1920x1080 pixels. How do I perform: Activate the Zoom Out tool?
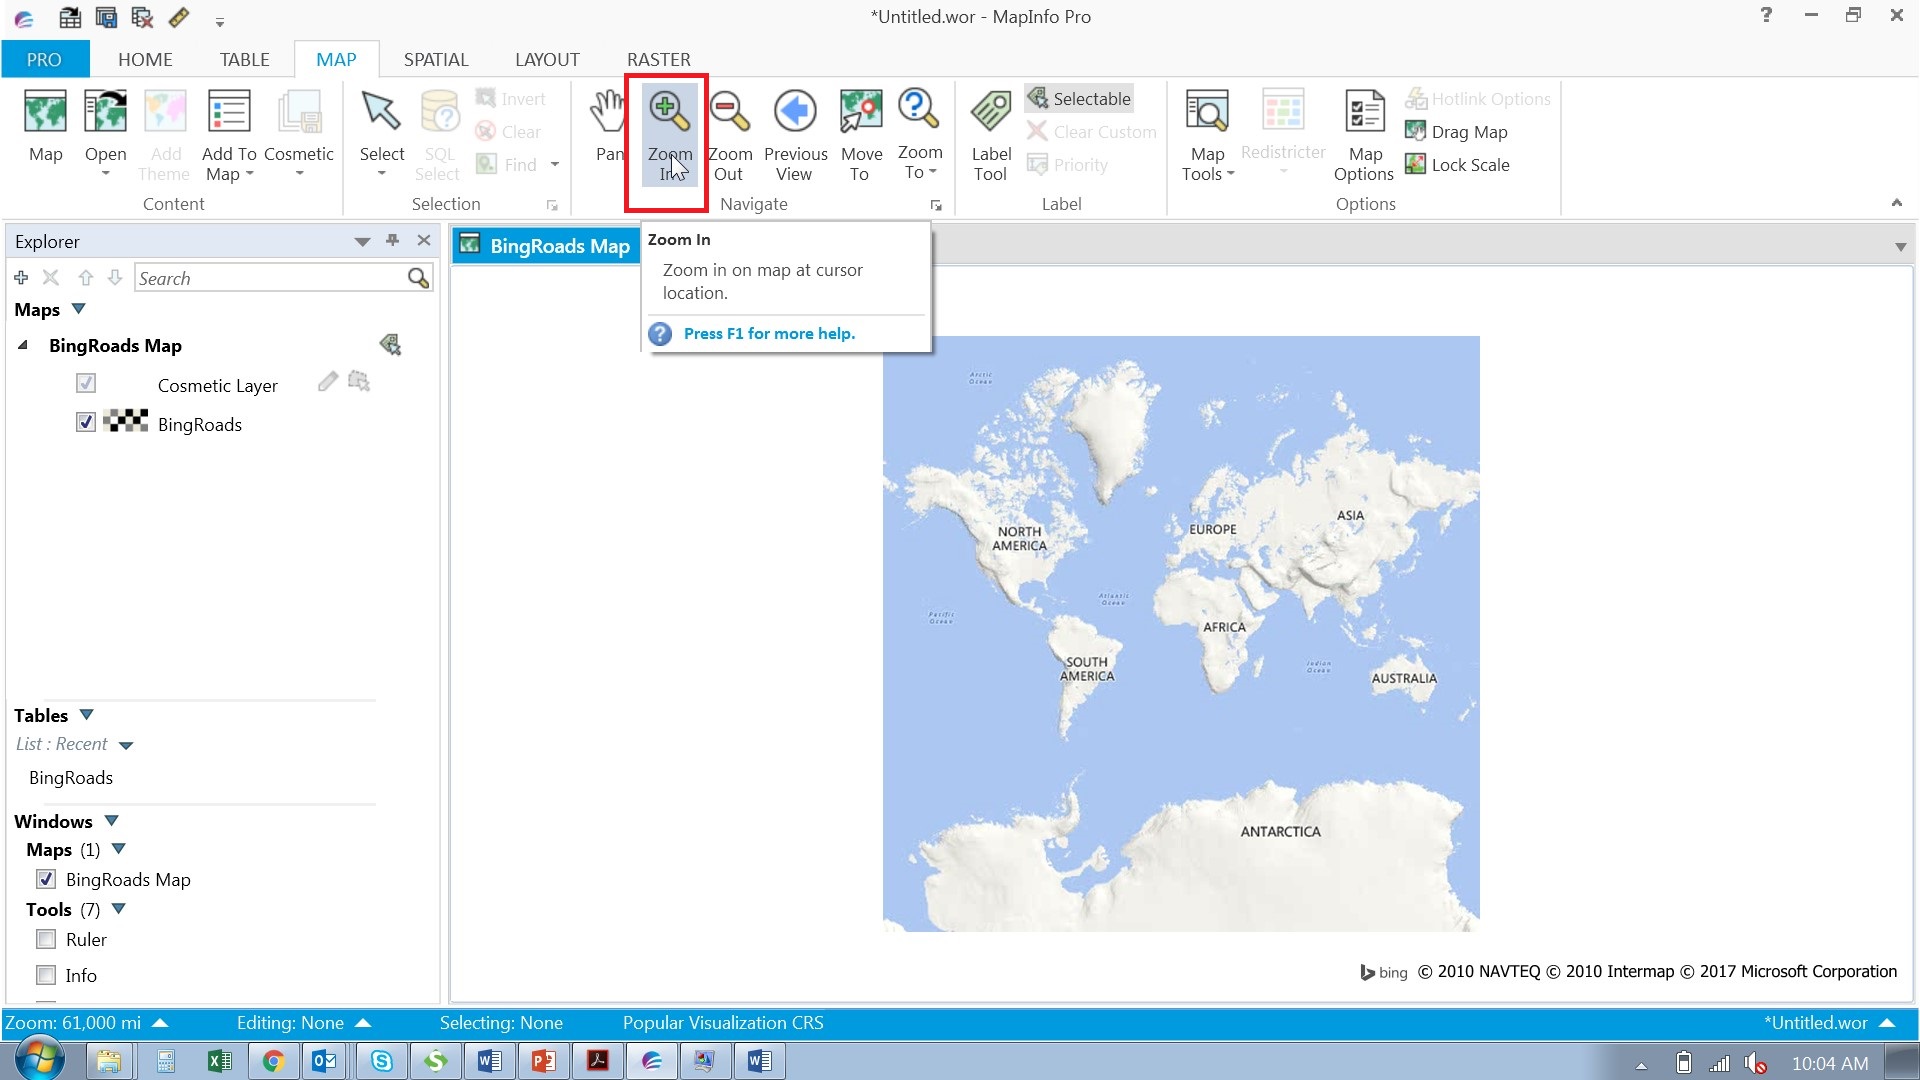[730, 130]
